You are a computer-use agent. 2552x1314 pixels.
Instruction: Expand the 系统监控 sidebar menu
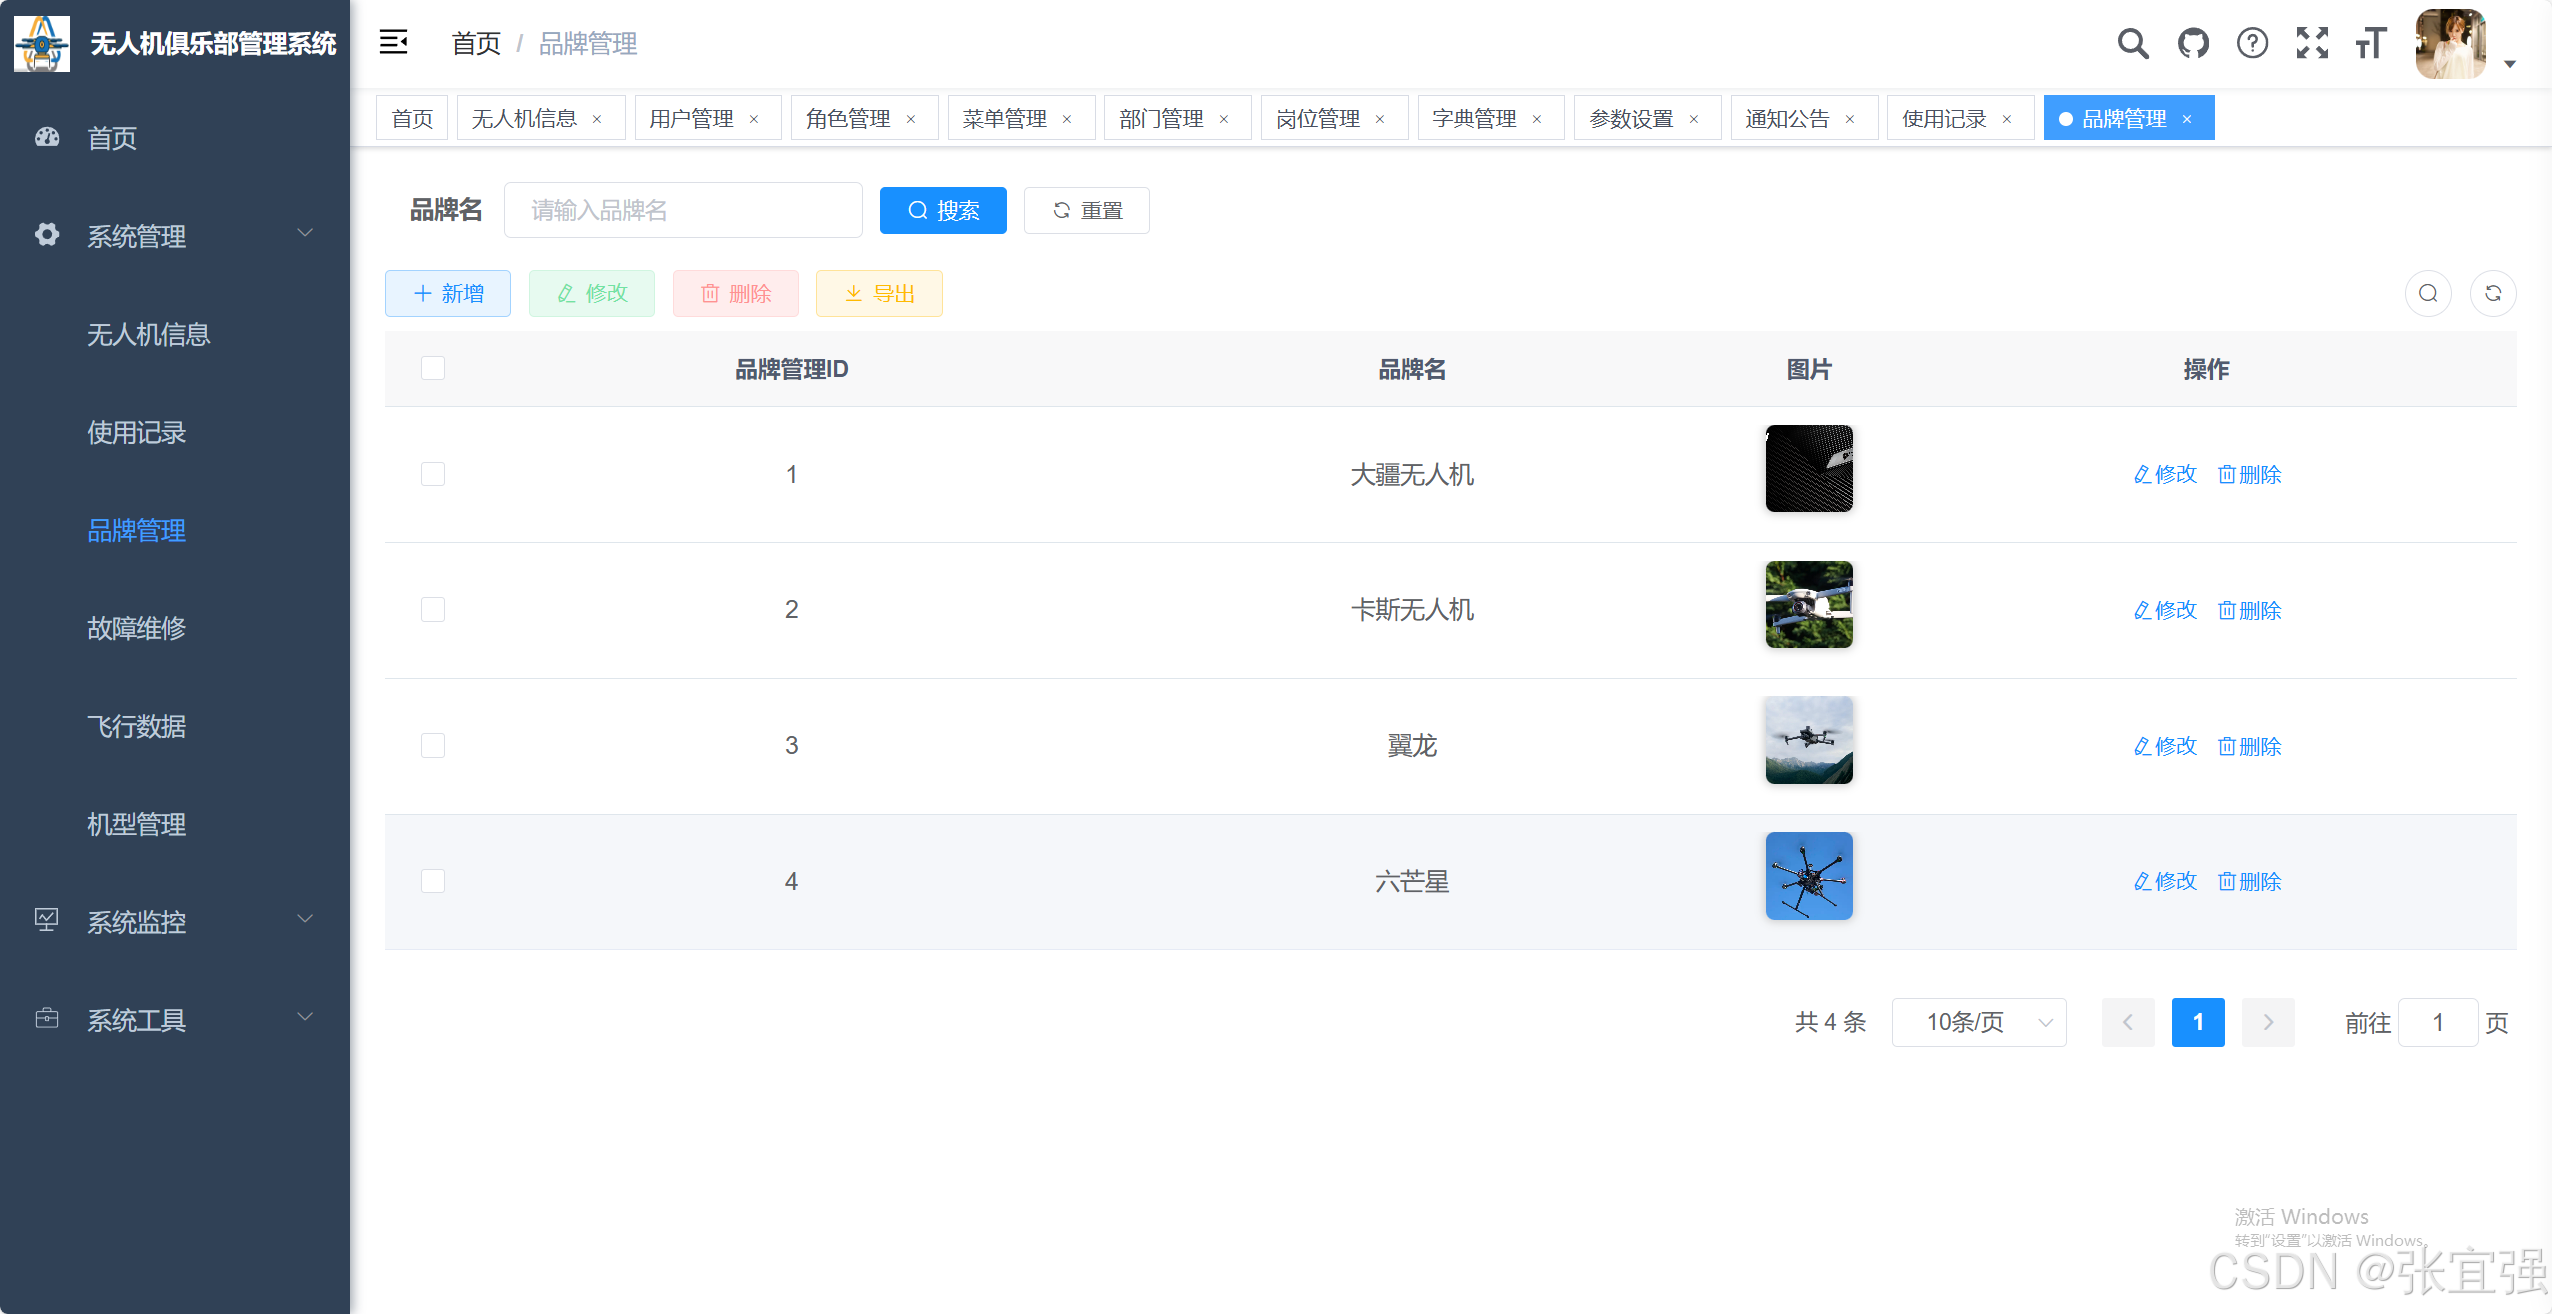pyautogui.click(x=170, y=922)
